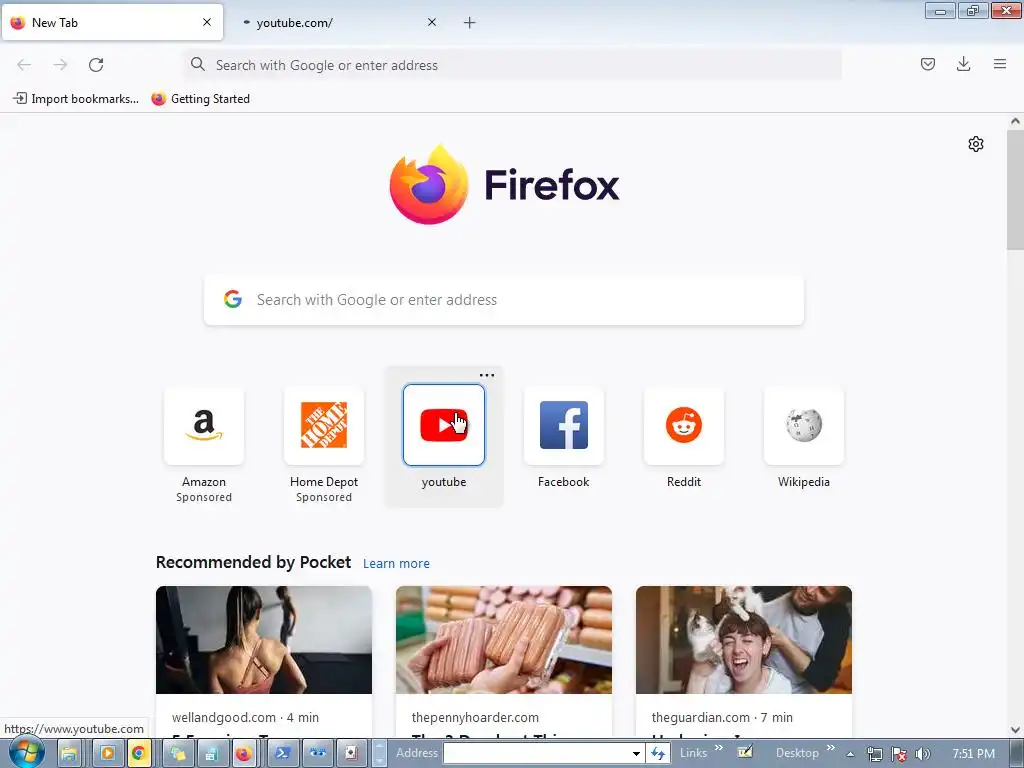Expand the Links toolbar chevron
Viewport: 1024px width, 768px height.
click(719, 748)
